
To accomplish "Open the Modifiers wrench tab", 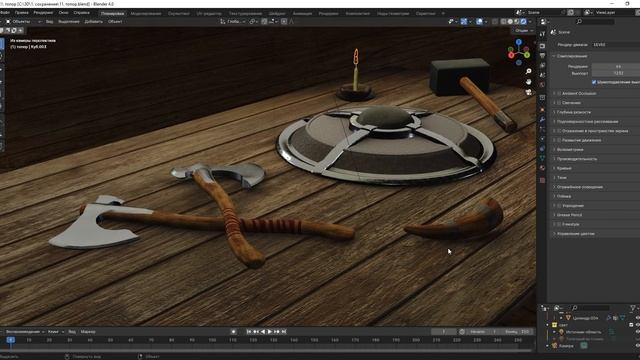I will click(x=542, y=119).
